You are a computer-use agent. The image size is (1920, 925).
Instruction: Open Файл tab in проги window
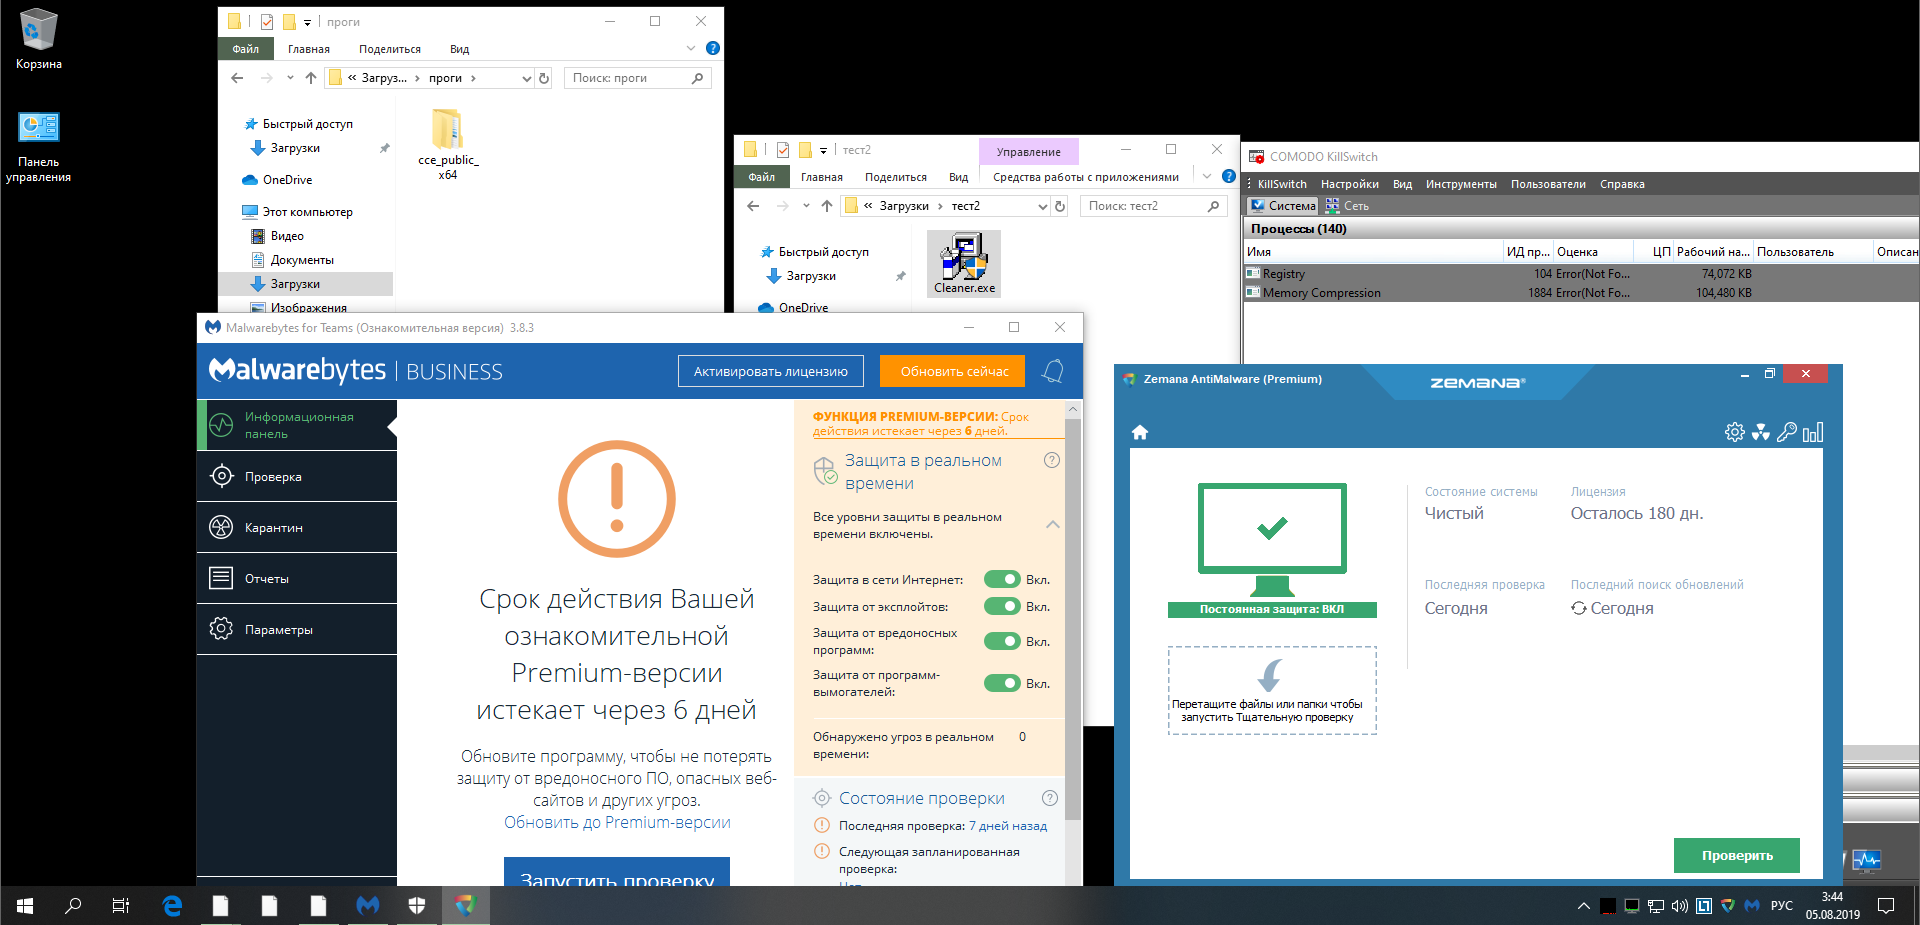pos(246,49)
